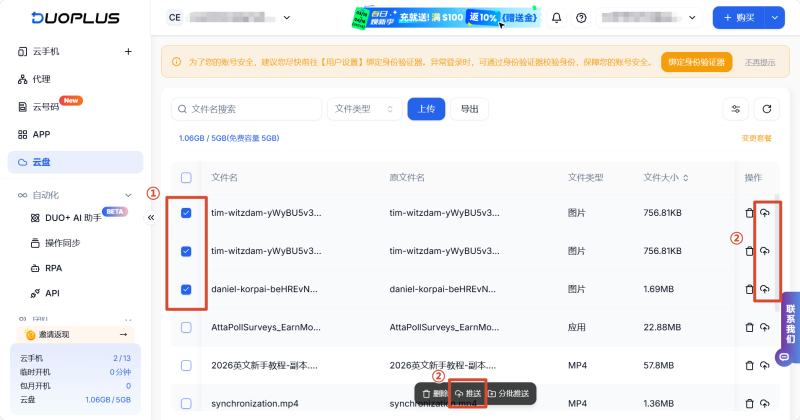Viewport: 800px width, 420px height.
Task: Click 推送 in the floating batch bar
Action: 468,393
